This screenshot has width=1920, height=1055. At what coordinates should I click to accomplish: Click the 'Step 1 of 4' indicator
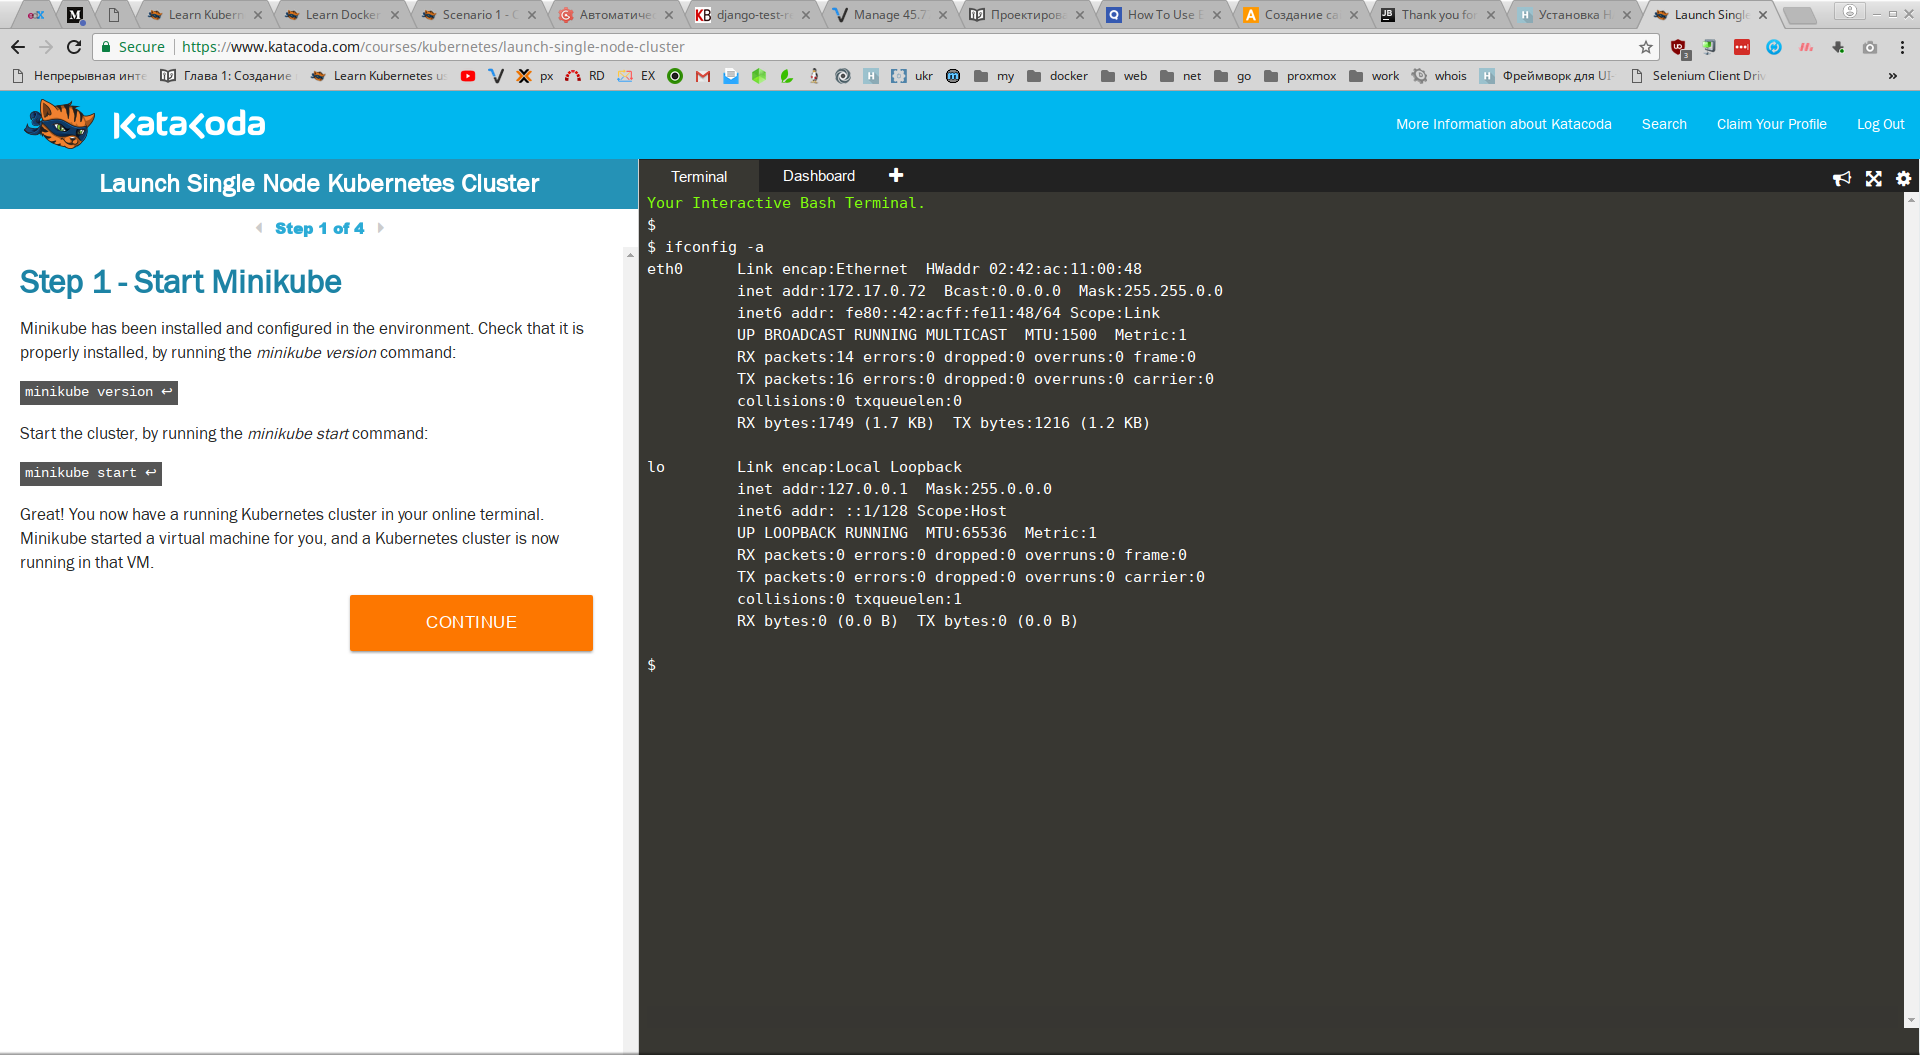320,228
